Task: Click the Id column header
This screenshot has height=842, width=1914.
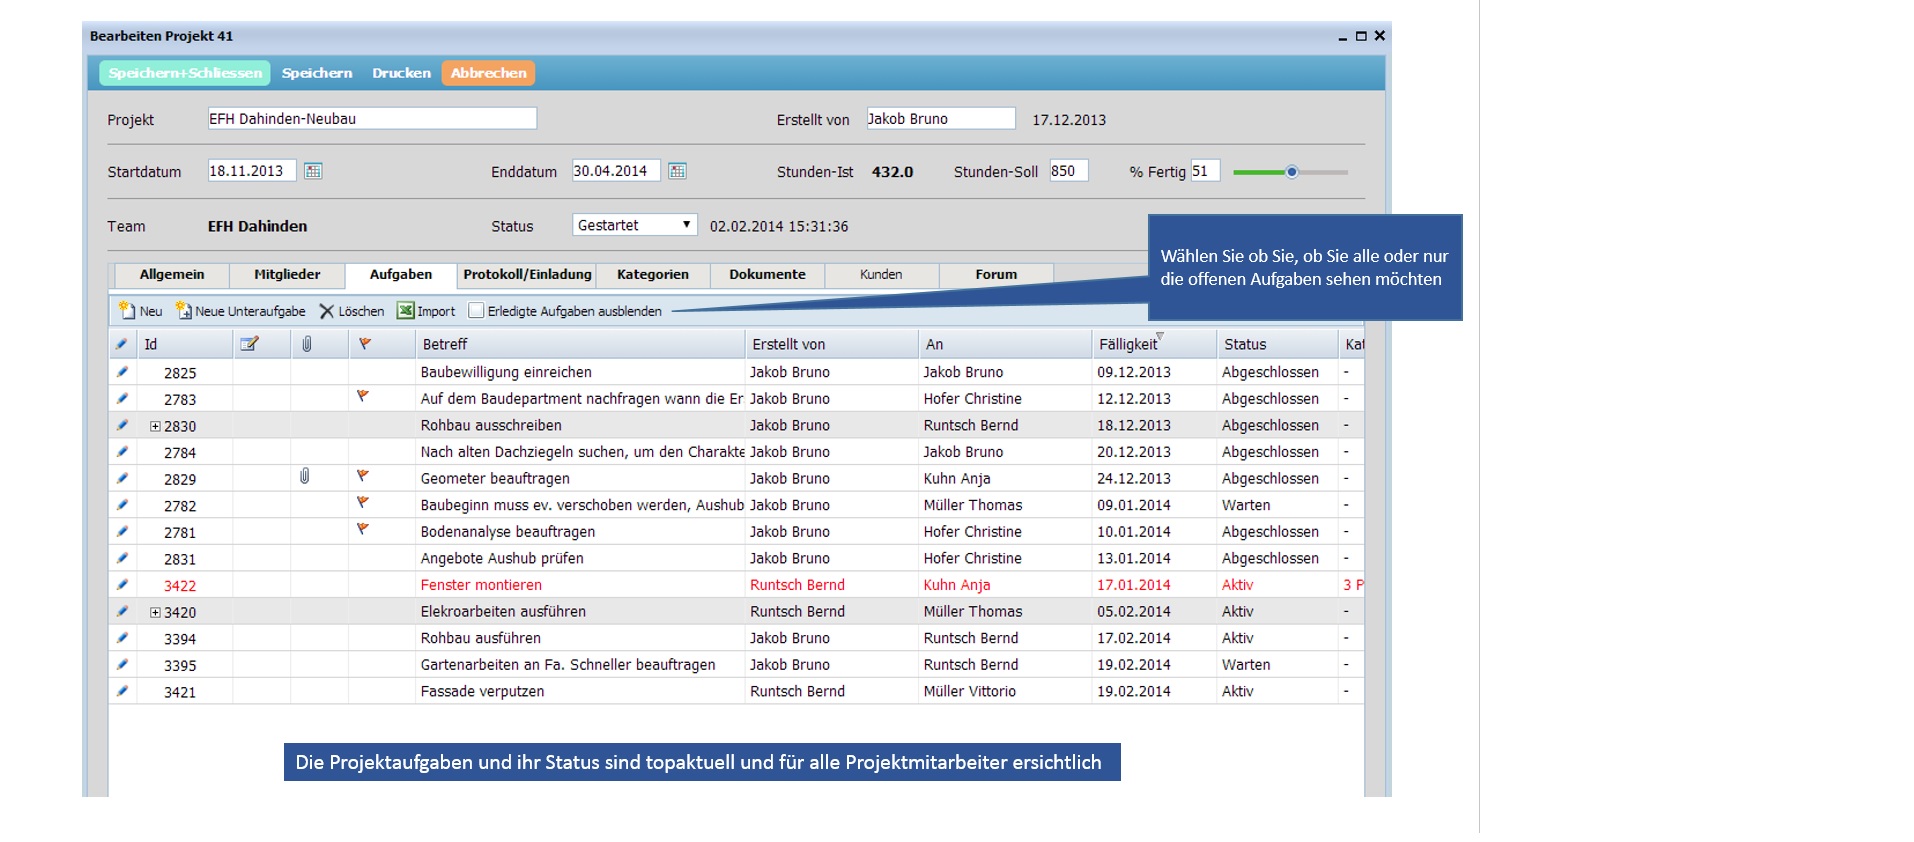Action: 185,344
